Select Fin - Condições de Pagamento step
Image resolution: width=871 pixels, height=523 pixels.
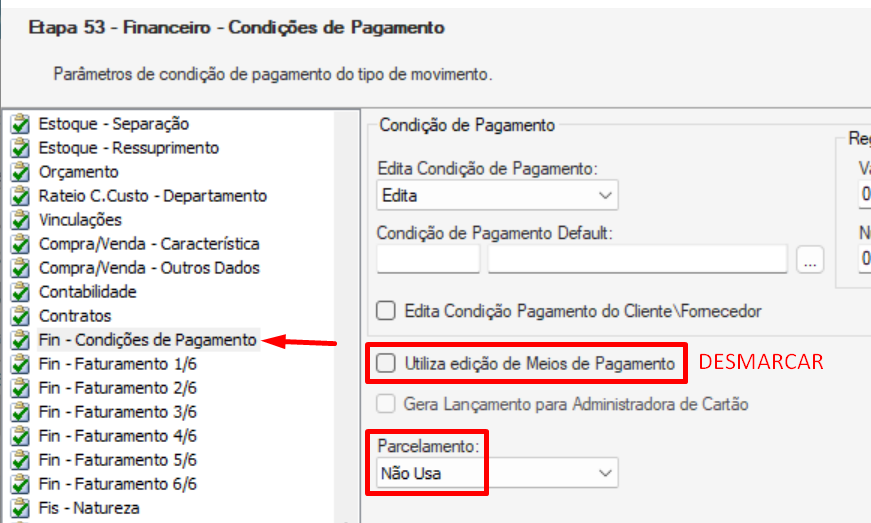(147, 340)
